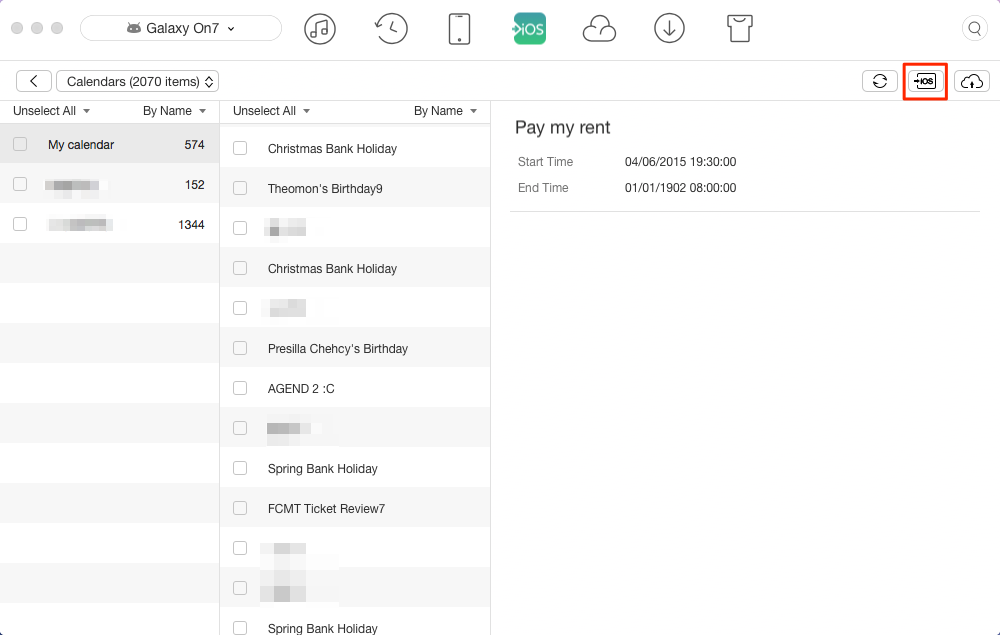Check the My calendar checkbox
The image size is (1000, 635).
[x=20, y=144]
